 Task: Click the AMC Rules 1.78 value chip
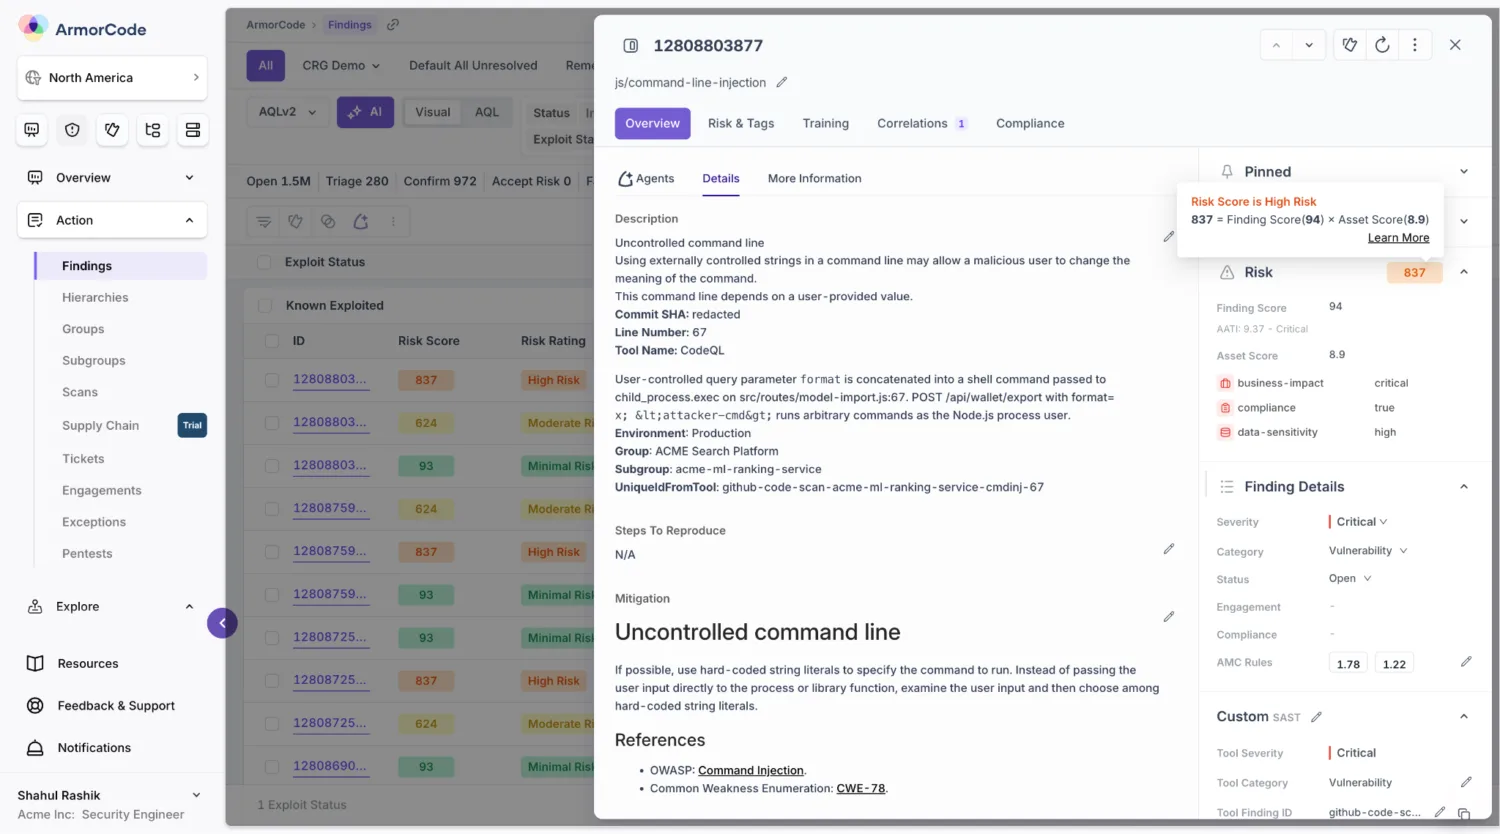click(x=1348, y=664)
